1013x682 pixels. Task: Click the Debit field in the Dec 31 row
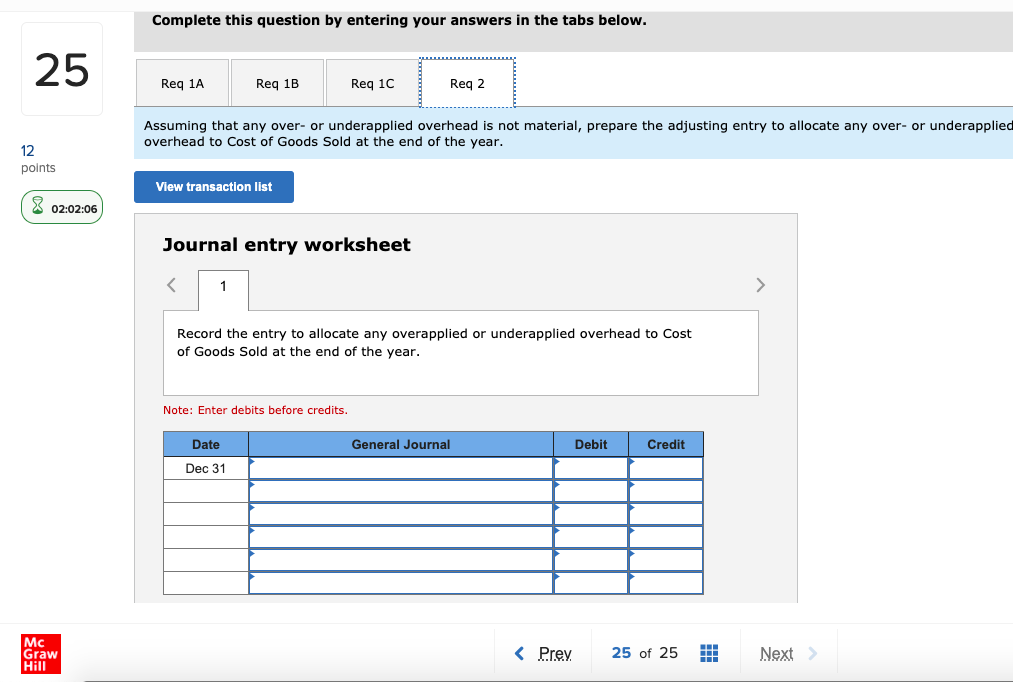click(590, 467)
